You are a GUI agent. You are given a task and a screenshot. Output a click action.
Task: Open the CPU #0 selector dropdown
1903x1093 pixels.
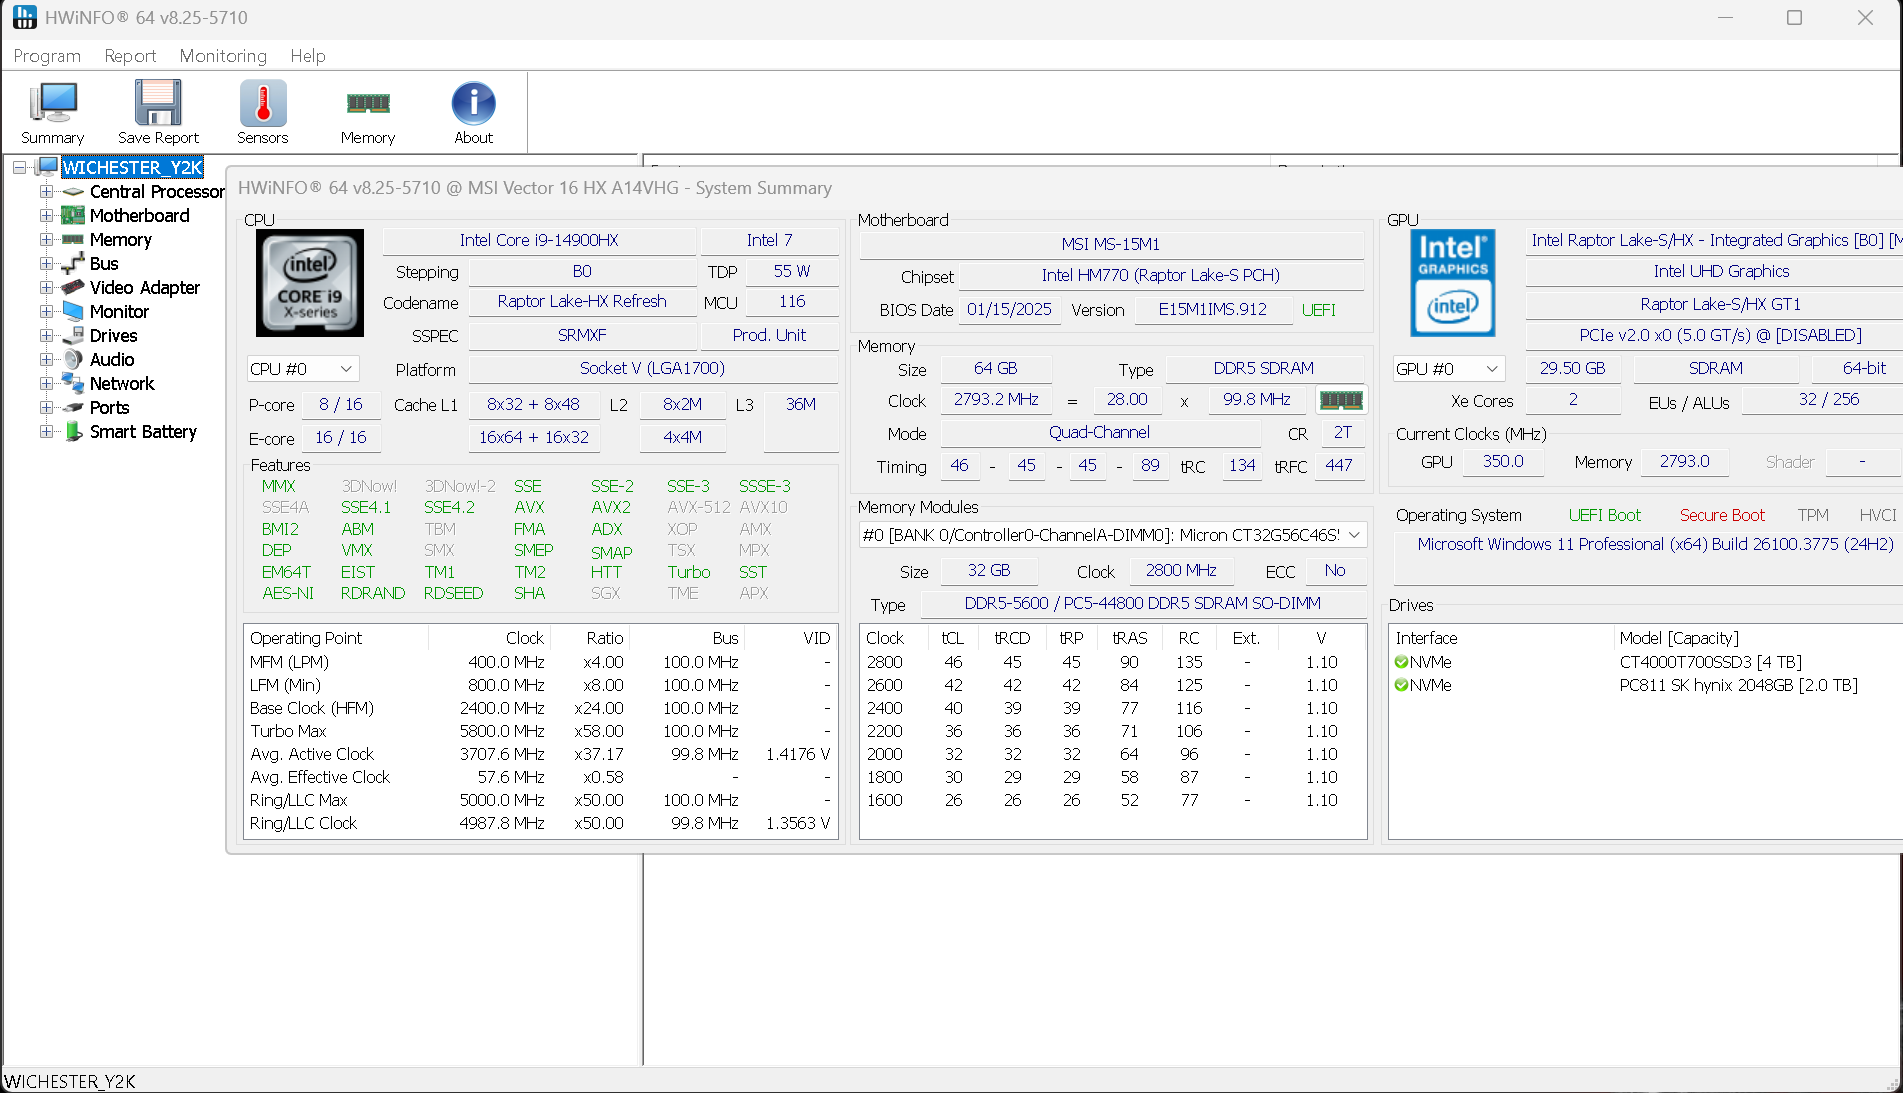click(303, 369)
